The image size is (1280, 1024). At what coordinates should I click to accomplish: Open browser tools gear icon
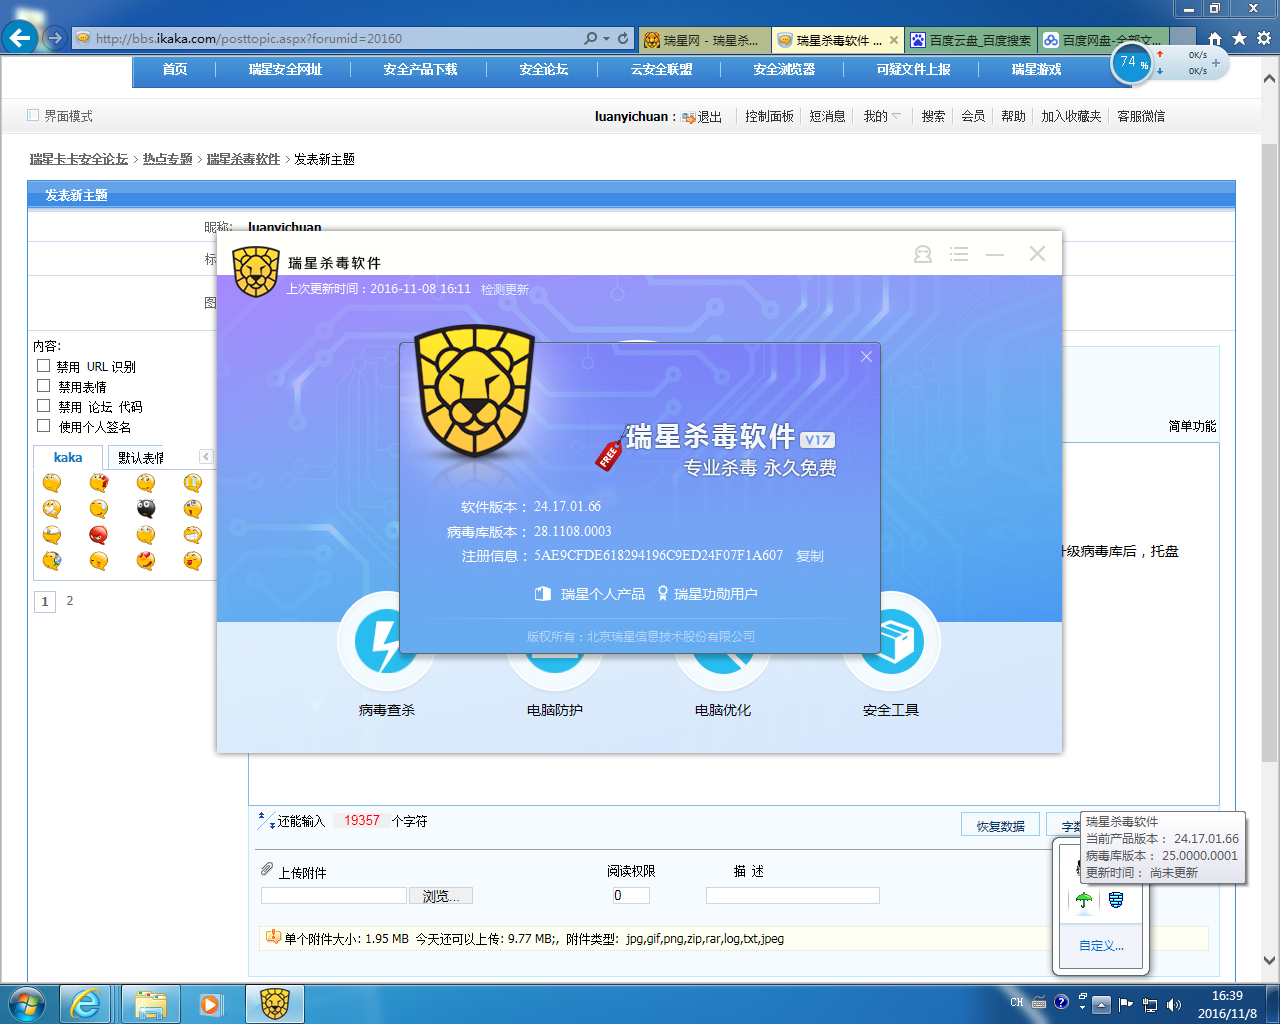point(1264,38)
